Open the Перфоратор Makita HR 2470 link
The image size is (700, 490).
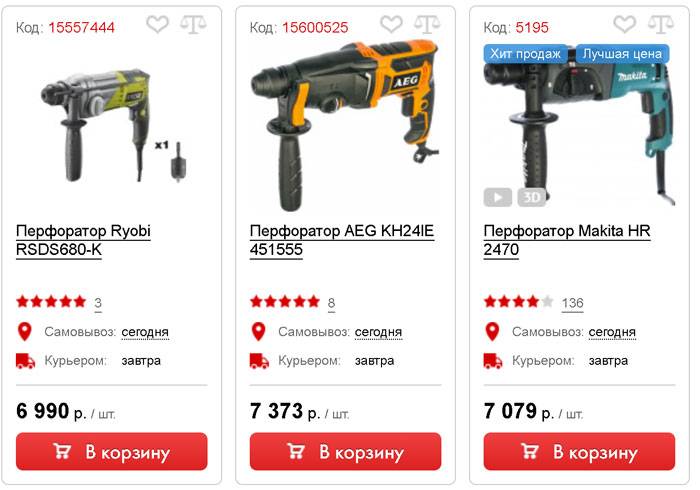pyautogui.click(x=567, y=240)
